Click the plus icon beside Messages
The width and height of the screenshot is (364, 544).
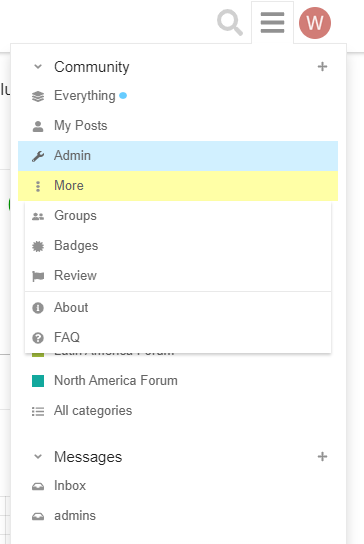click(x=322, y=457)
